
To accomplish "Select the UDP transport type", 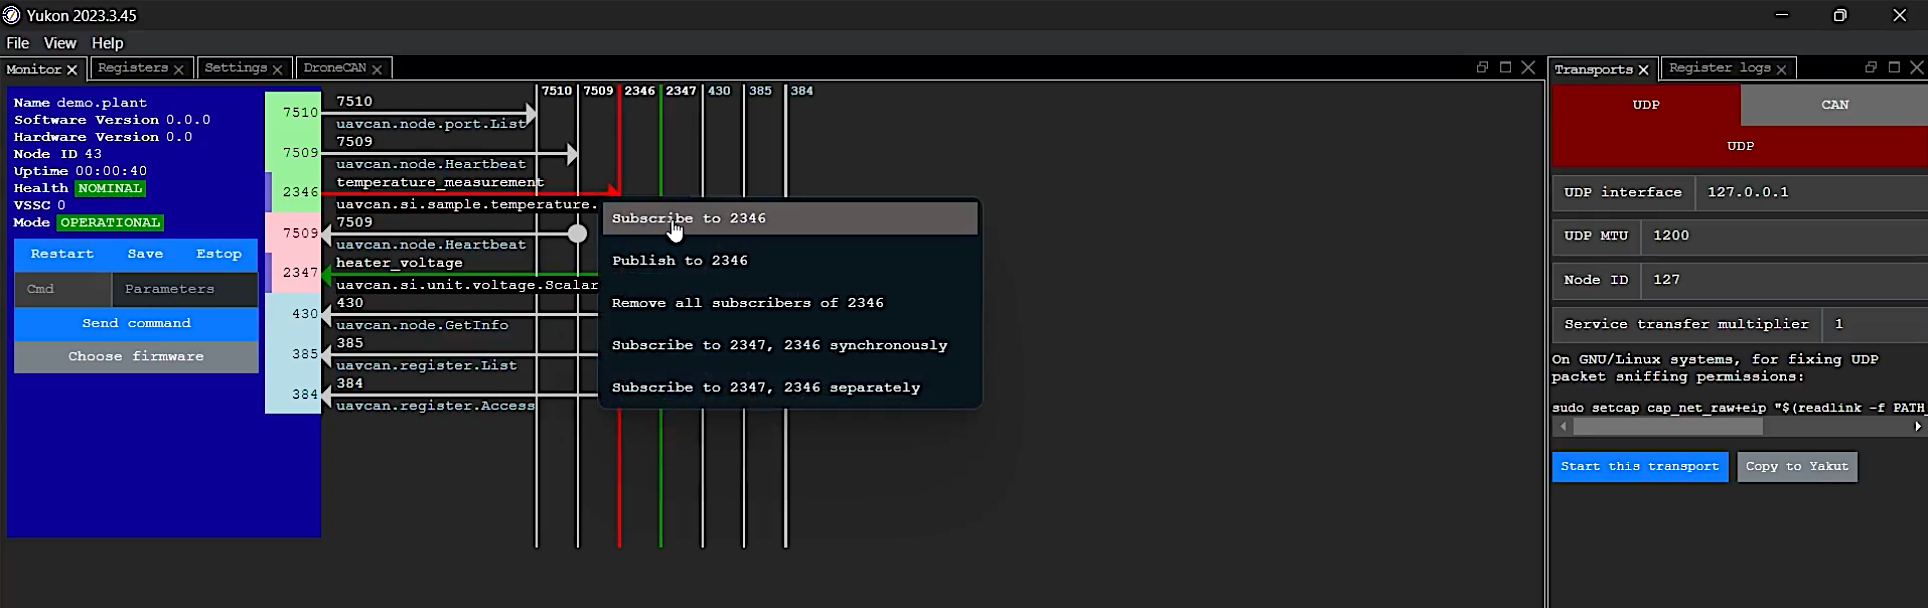I will pos(1645,105).
